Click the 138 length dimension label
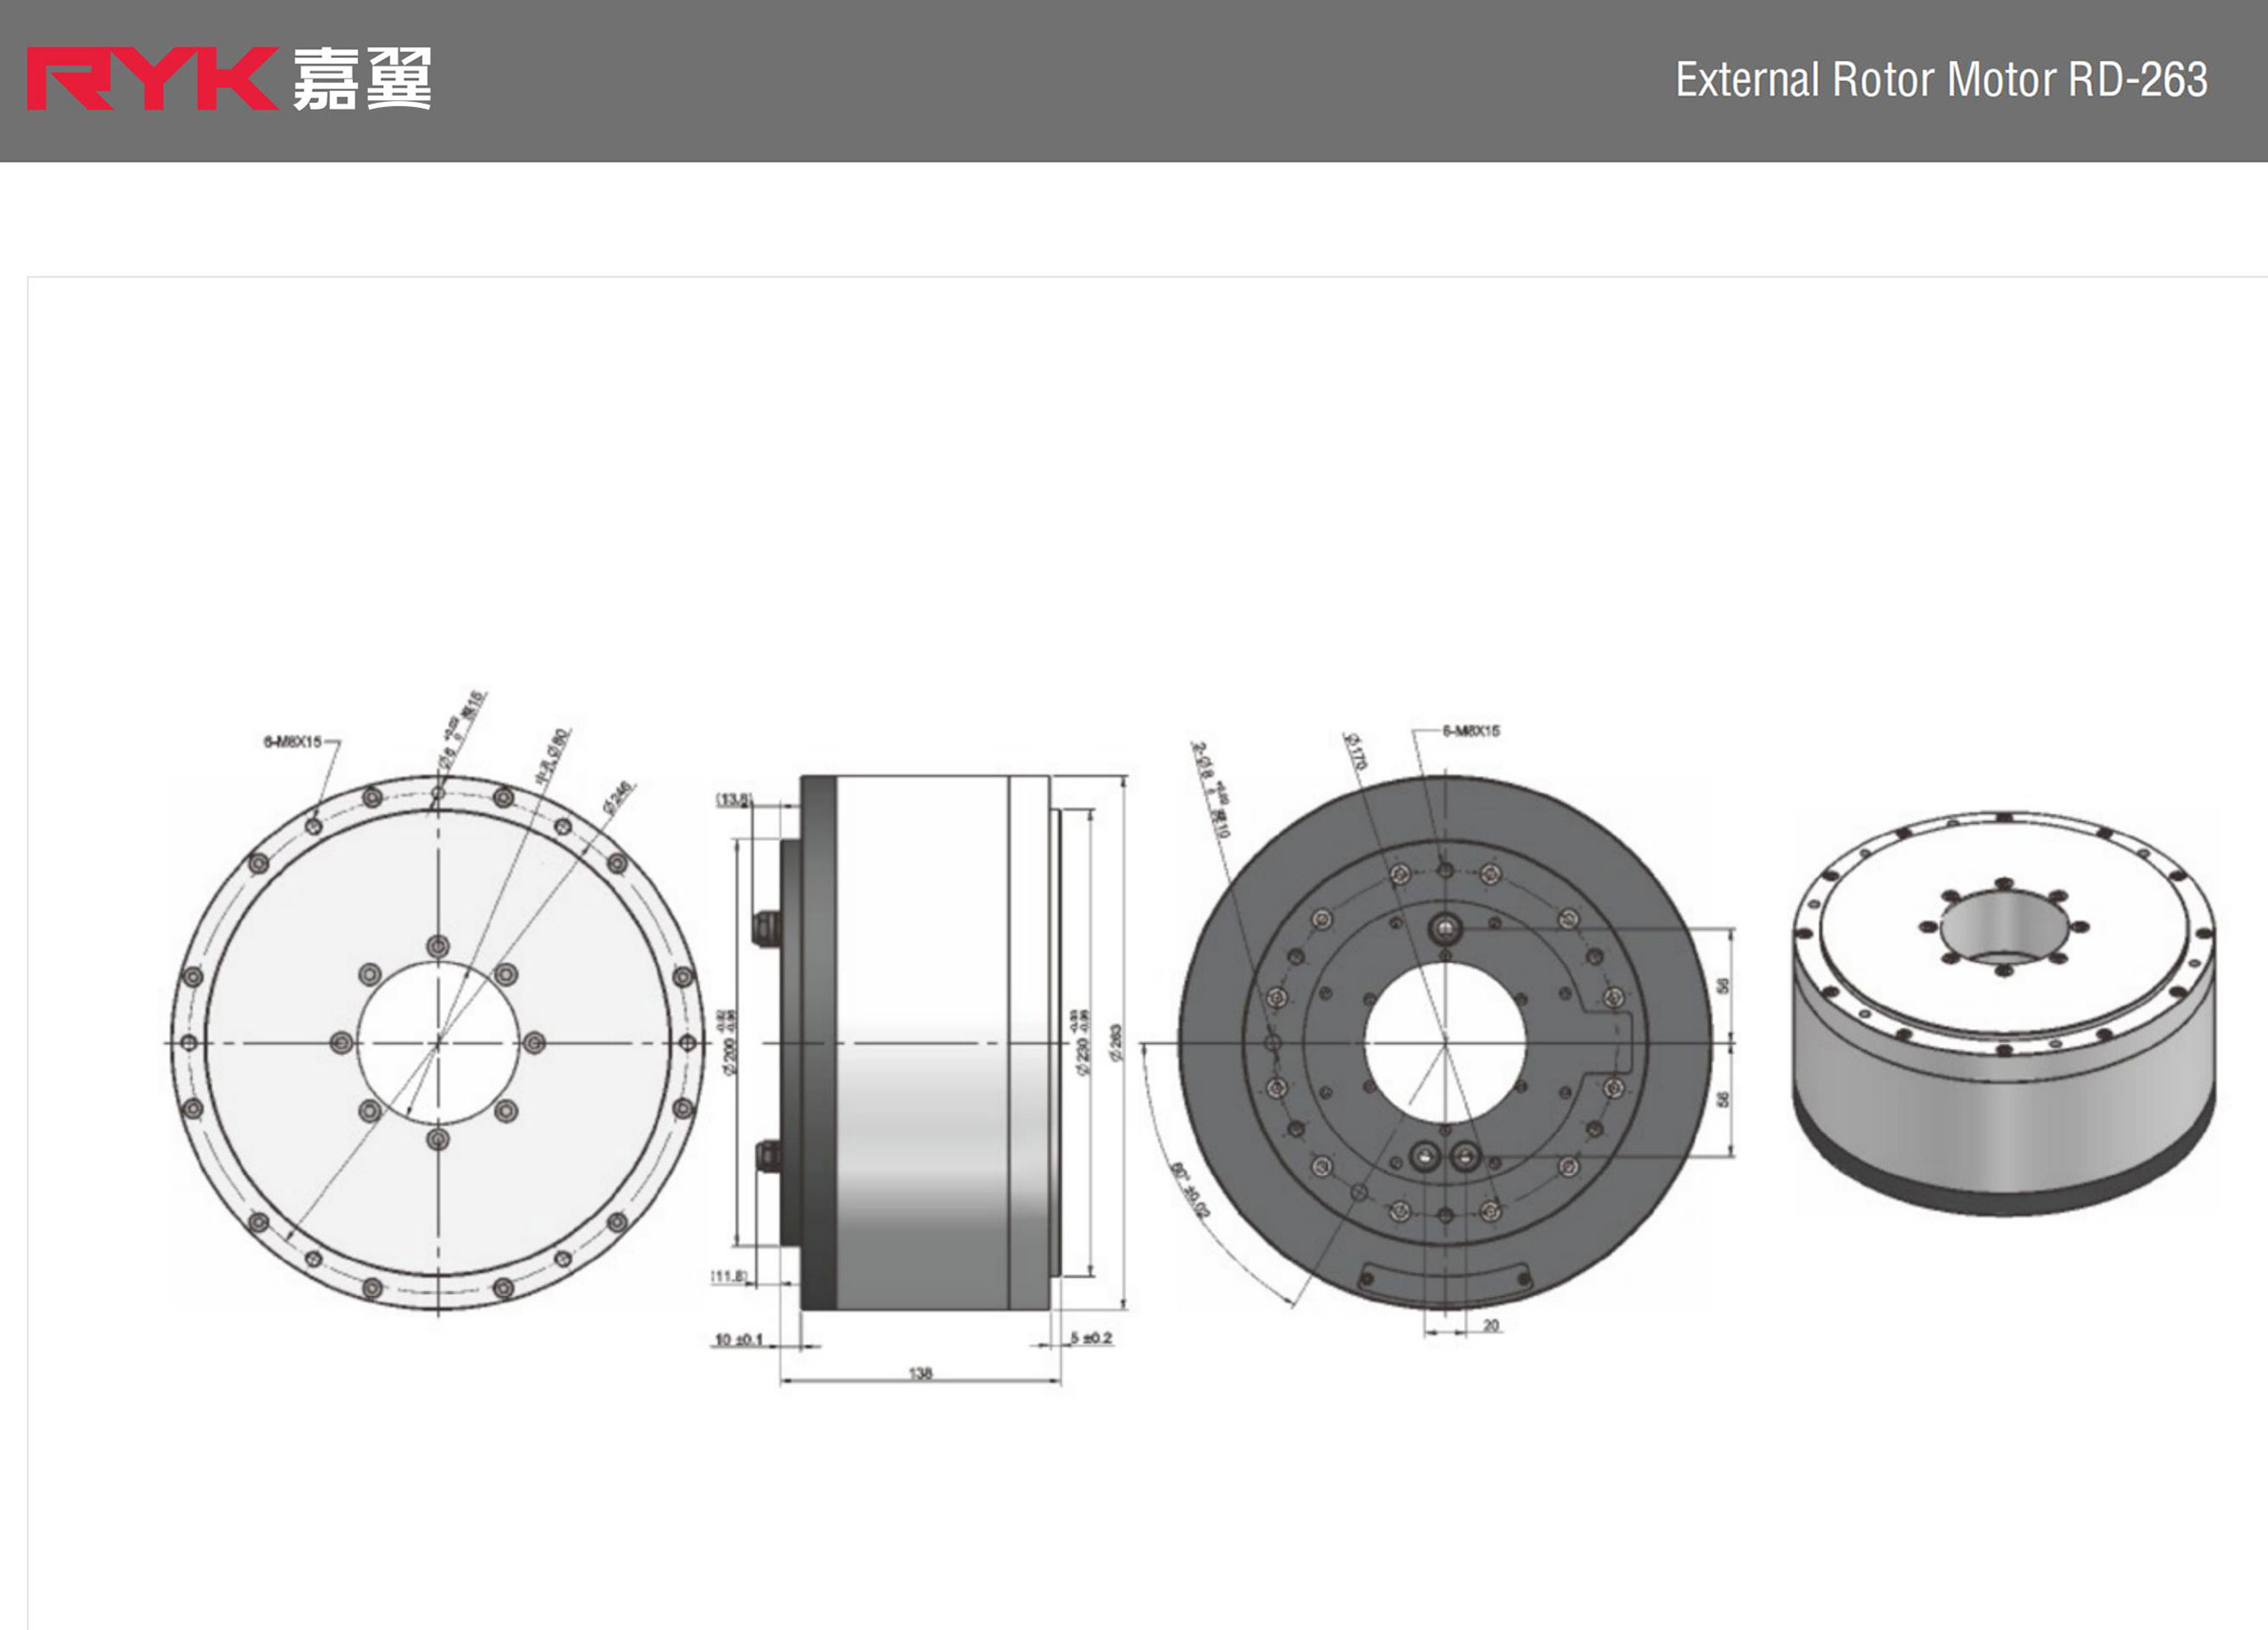 coord(920,1373)
